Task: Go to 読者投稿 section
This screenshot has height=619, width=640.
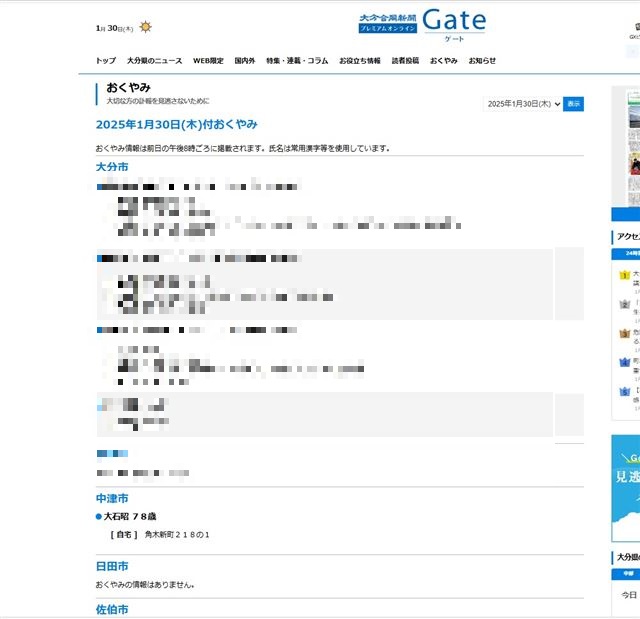Action: pyautogui.click(x=405, y=61)
